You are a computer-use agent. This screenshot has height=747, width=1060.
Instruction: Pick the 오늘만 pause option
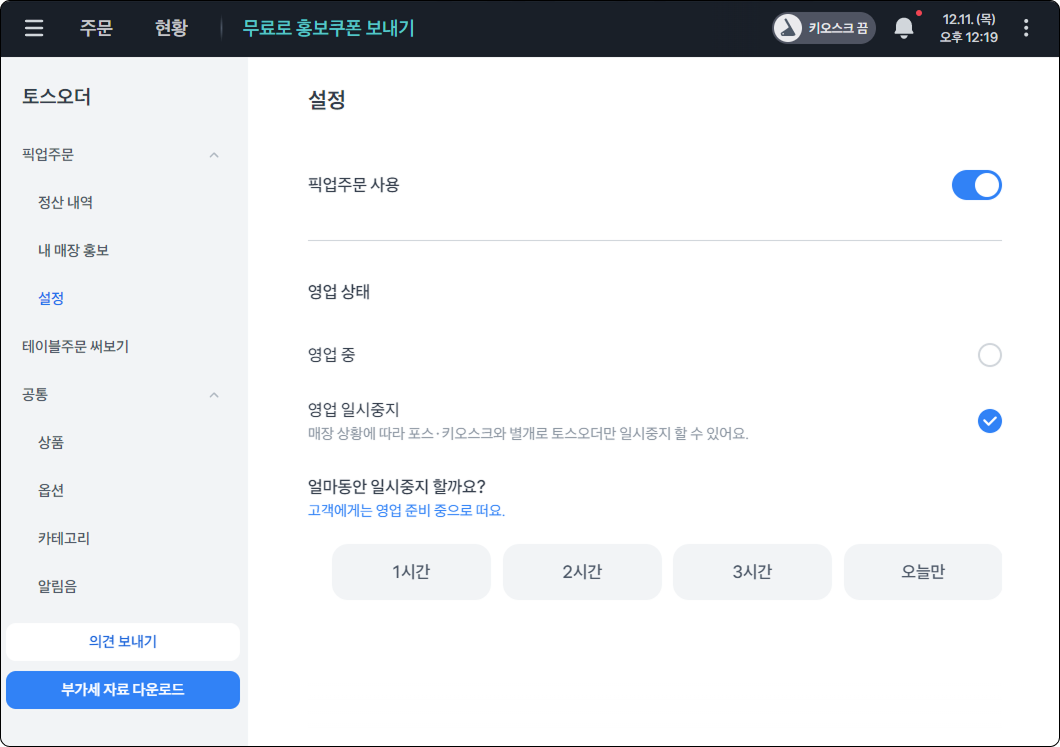pos(922,572)
